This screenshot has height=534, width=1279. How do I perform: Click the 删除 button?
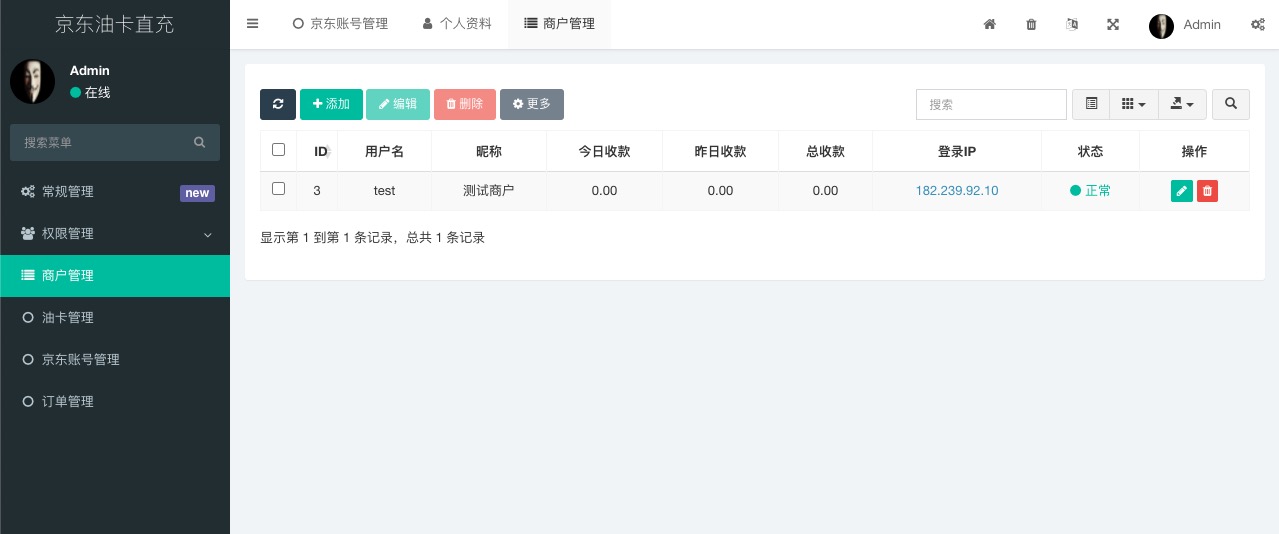click(x=465, y=104)
